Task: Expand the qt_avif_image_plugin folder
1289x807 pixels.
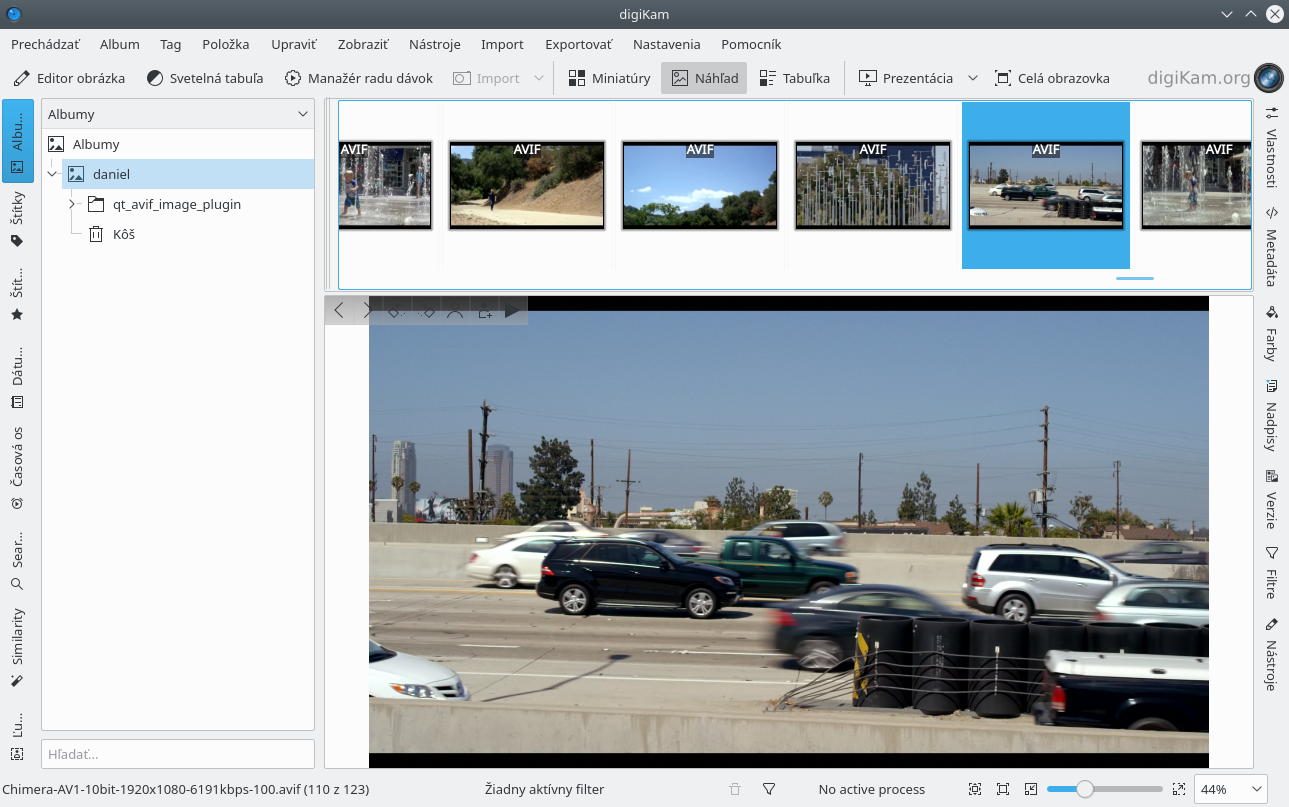Action: tap(73, 204)
